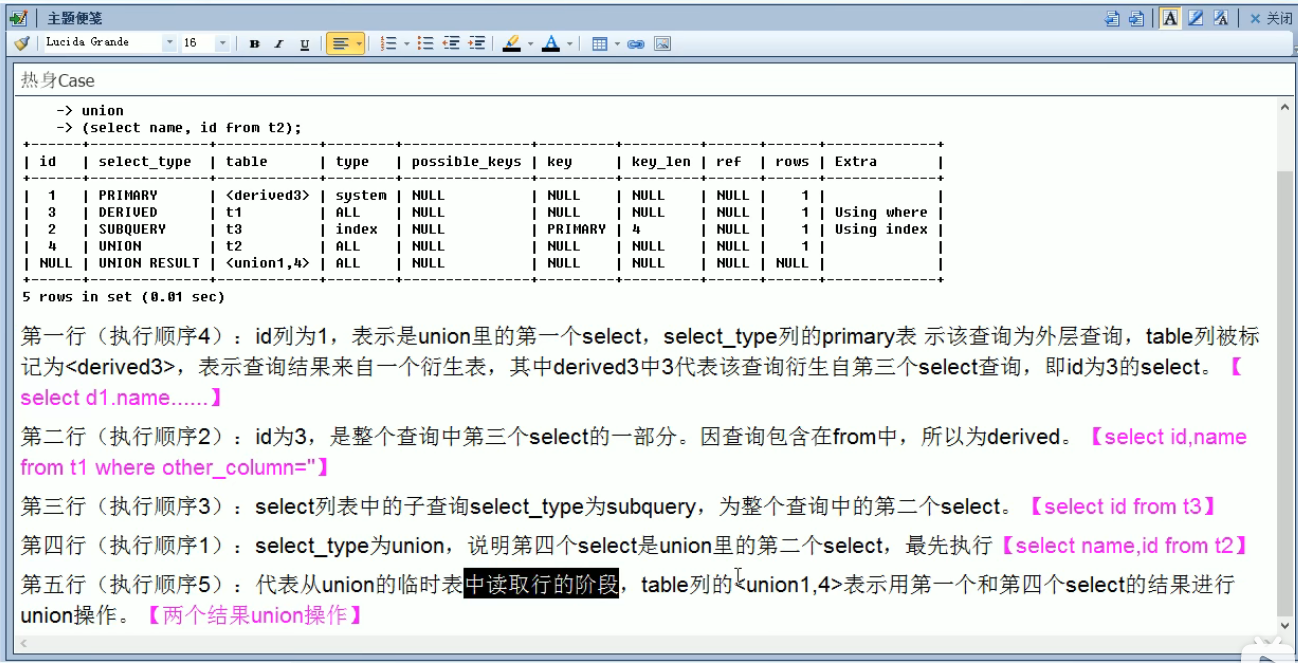Click the highlighter pen icon
This screenshot has width=1298, height=663.
click(512, 43)
